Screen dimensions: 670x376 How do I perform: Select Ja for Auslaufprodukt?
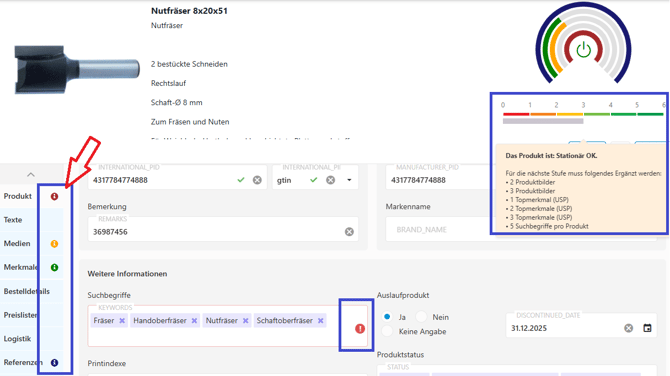pyautogui.click(x=387, y=317)
